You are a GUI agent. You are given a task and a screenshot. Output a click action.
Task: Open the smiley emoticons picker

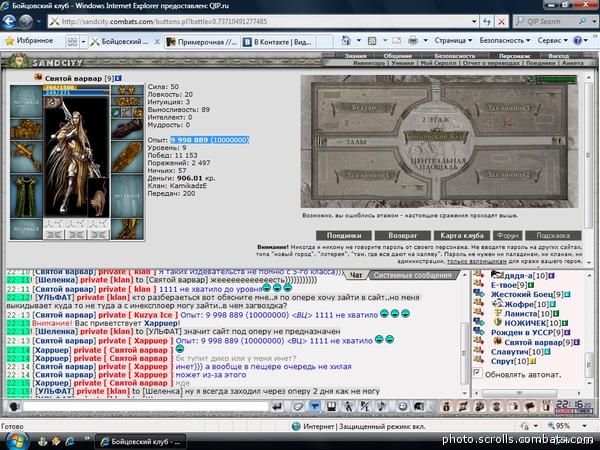[x=402, y=406]
